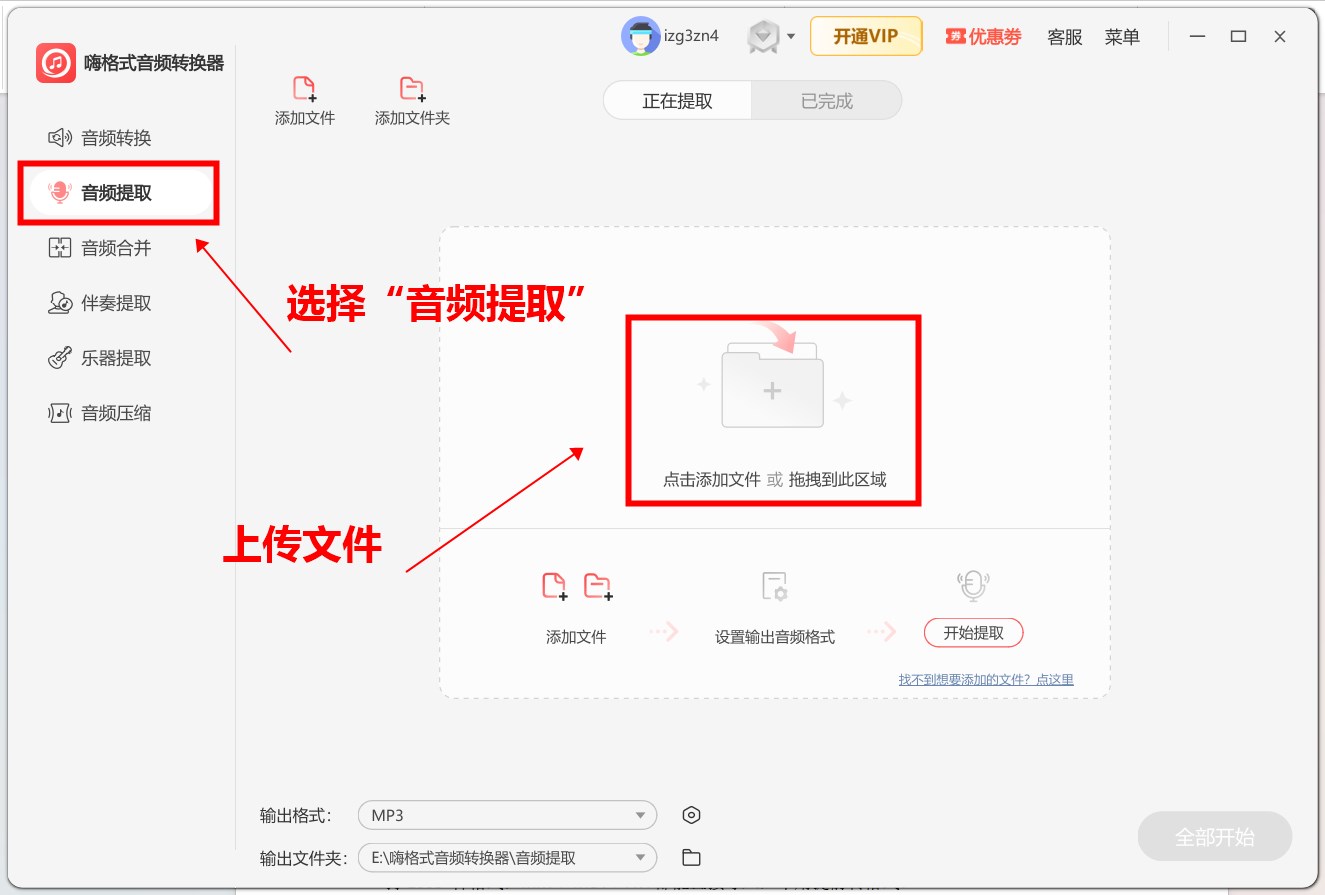Screen dimensions: 1325x895
Task: Open 音频转换 in the sidebar
Action: [100, 138]
